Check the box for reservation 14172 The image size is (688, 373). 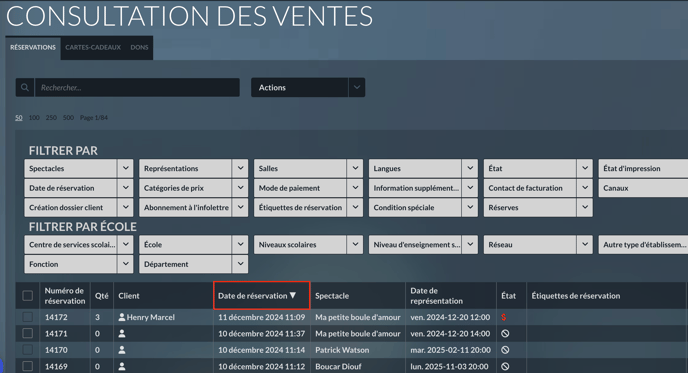click(x=28, y=317)
